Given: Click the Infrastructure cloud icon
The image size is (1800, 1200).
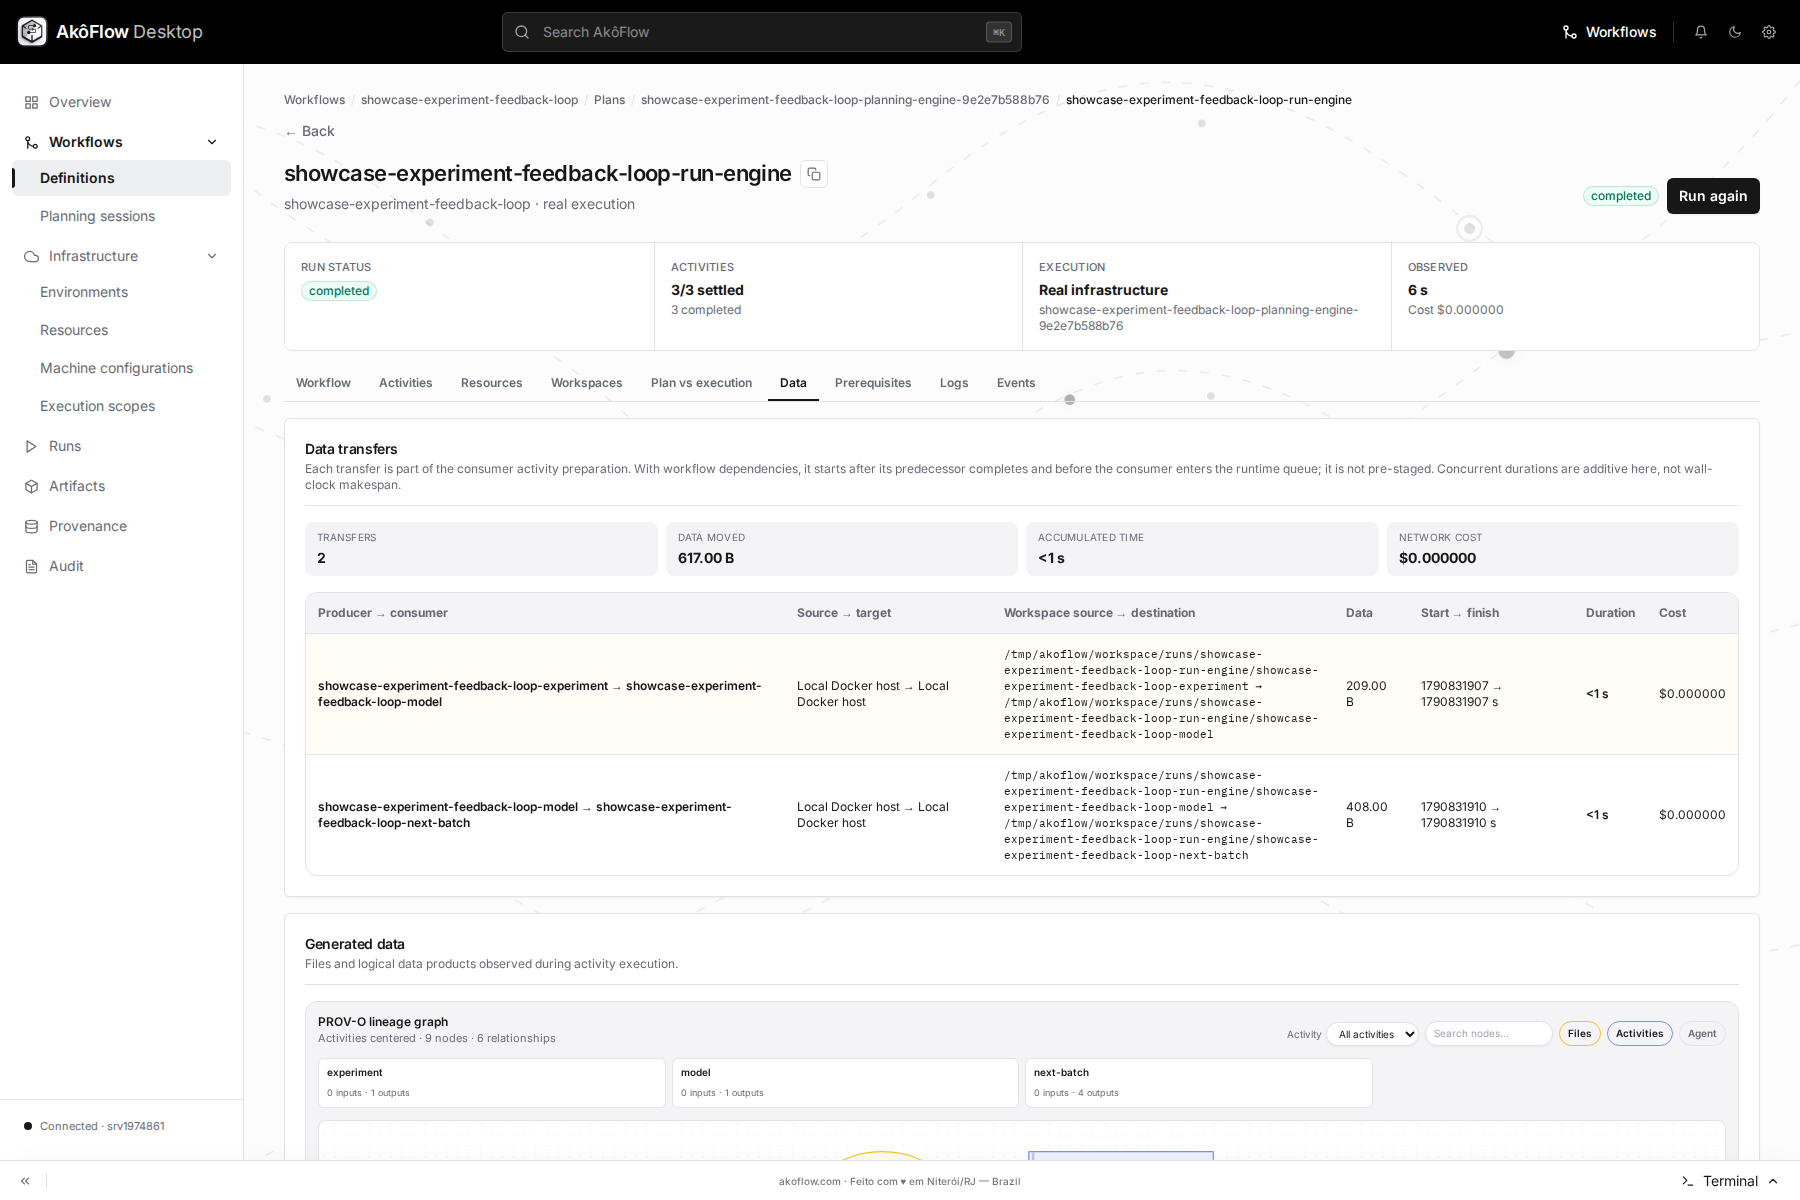Looking at the screenshot, I should click(31, 256).
